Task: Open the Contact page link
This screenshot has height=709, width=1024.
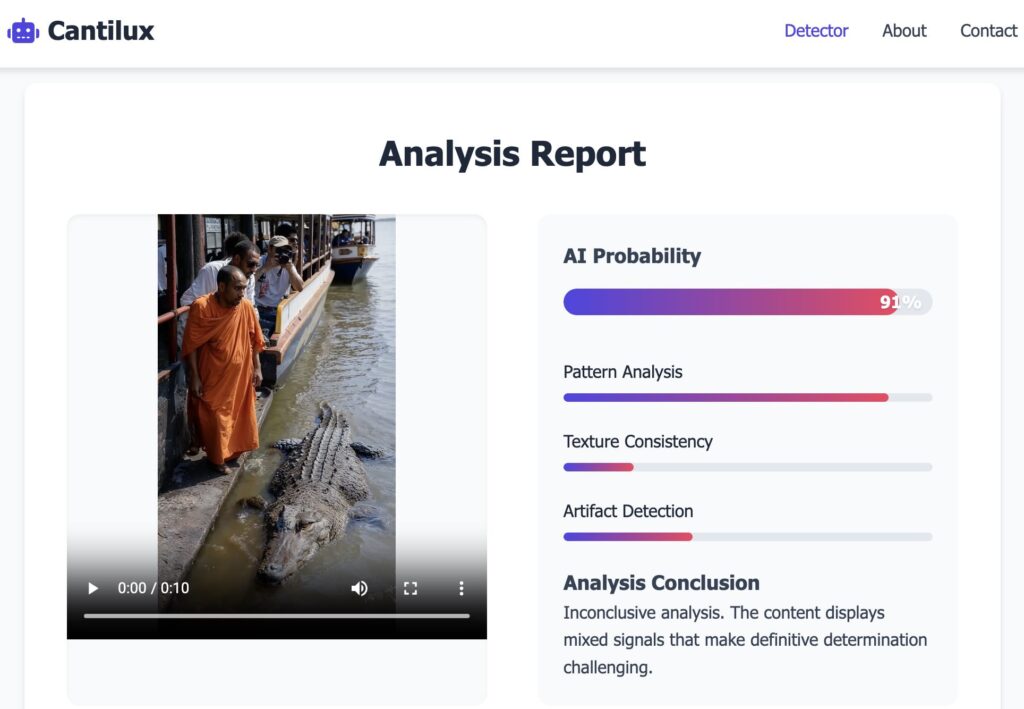Action: coord(988,31)
